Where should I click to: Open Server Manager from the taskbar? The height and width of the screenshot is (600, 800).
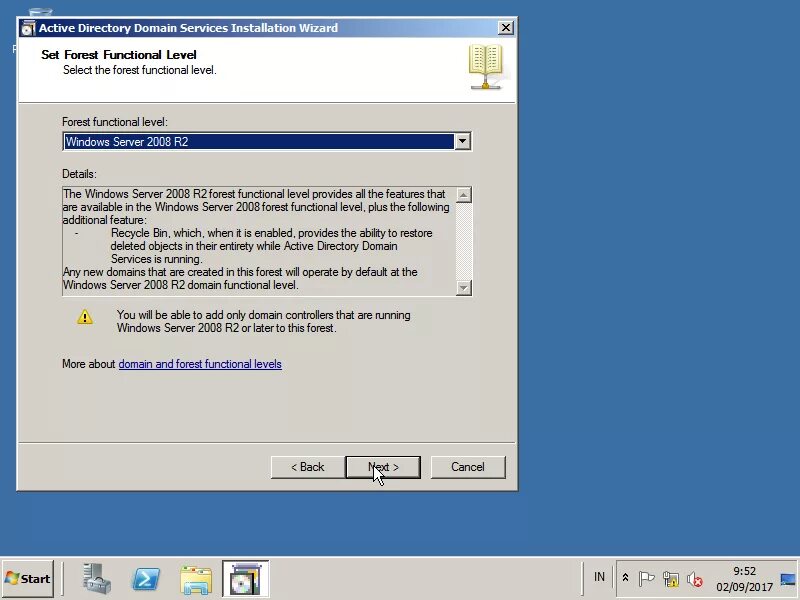(x=96, y=579)
